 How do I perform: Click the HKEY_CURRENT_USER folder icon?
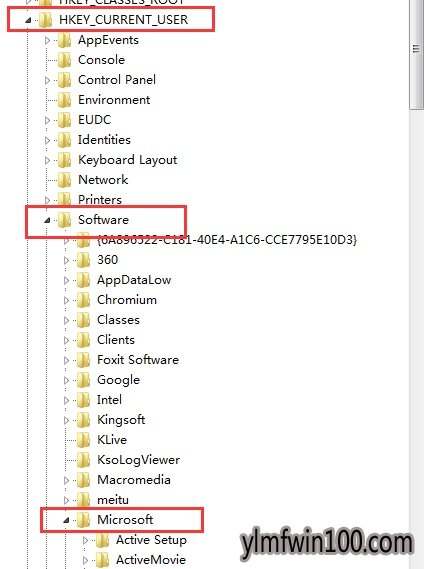click(x=46, y=20)
